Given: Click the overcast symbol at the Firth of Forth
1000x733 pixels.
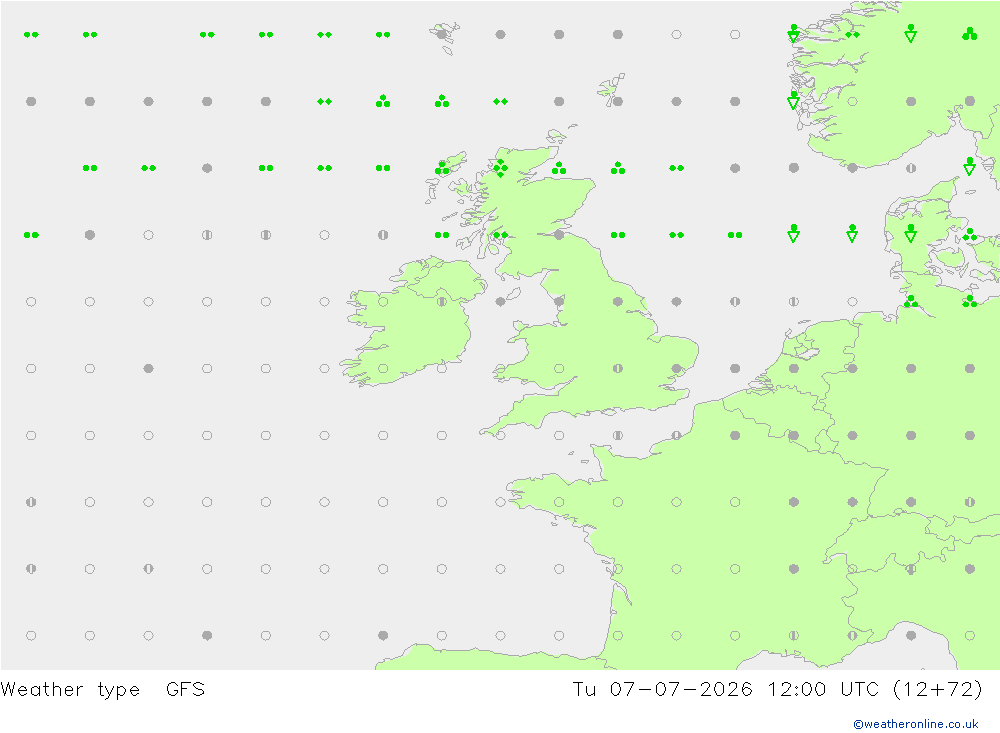Looking at the screenshot, I should 559,235.
